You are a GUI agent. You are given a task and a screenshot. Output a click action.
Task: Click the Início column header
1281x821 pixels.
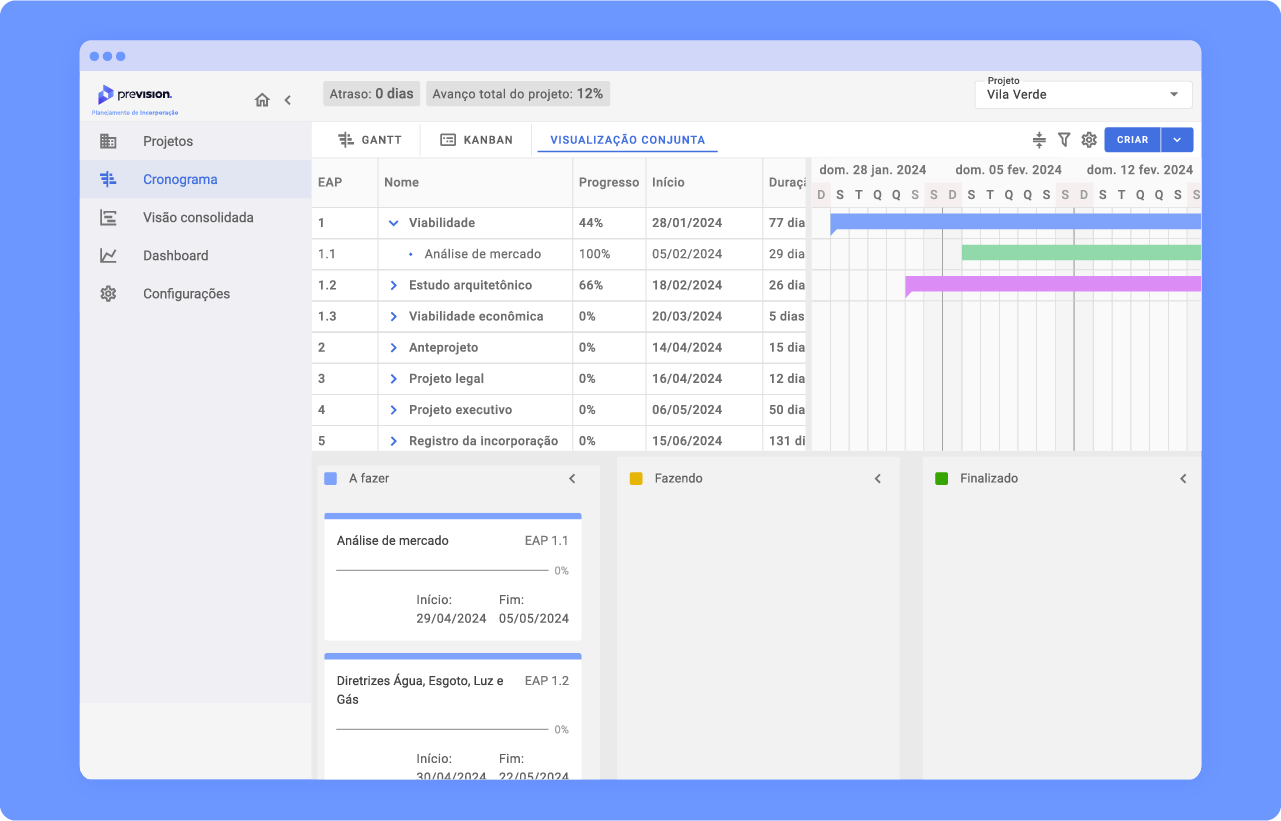[704, 182]
